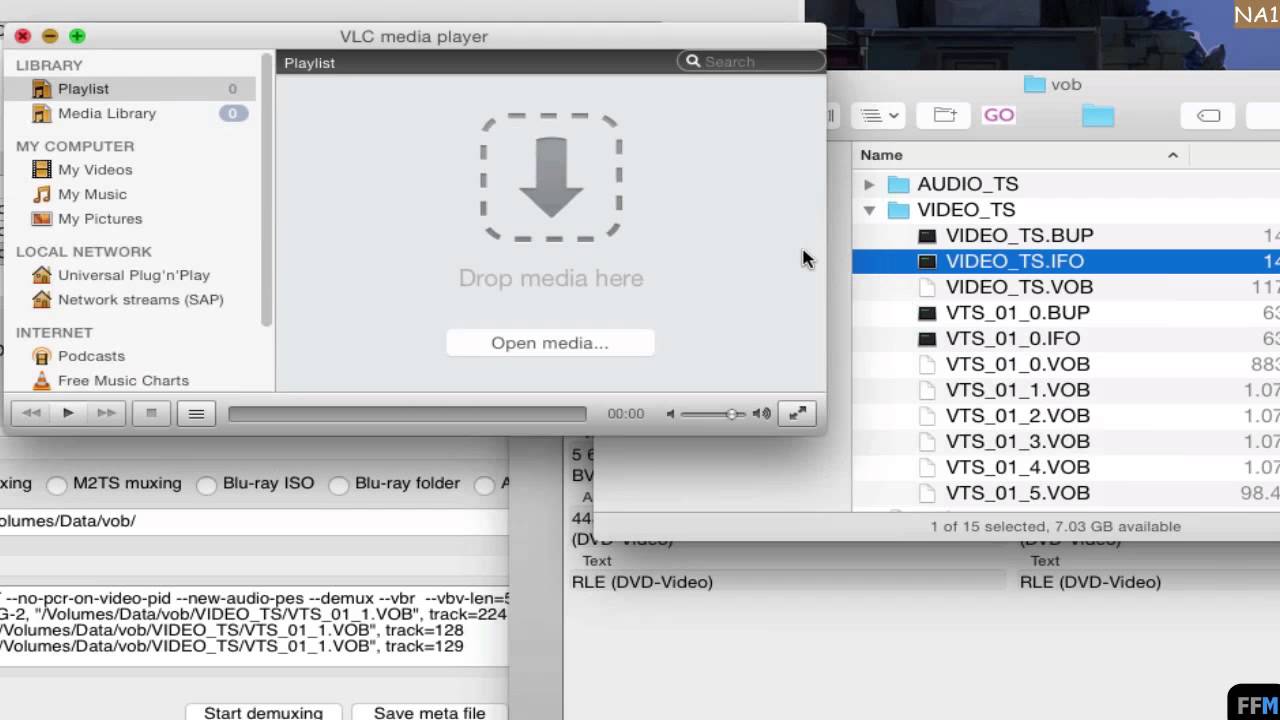The width and height of the screenshot is (1280, 720).
Task: Click the magnifier icon in VLC search
Action: point(693,61)
